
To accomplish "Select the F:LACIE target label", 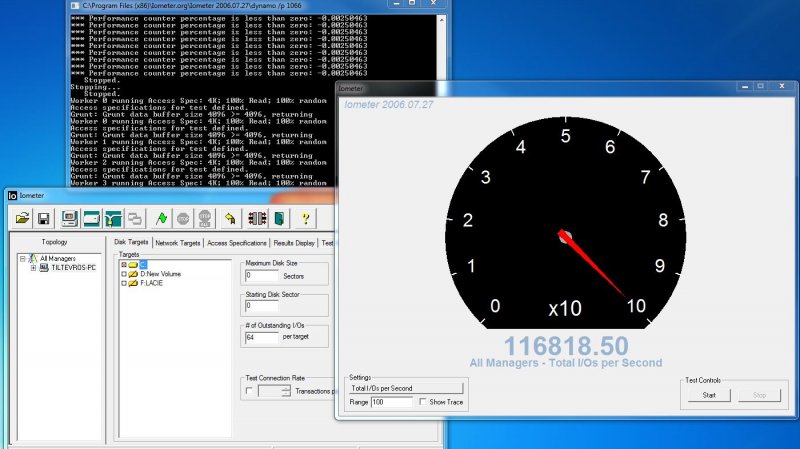I will (152, 283).
